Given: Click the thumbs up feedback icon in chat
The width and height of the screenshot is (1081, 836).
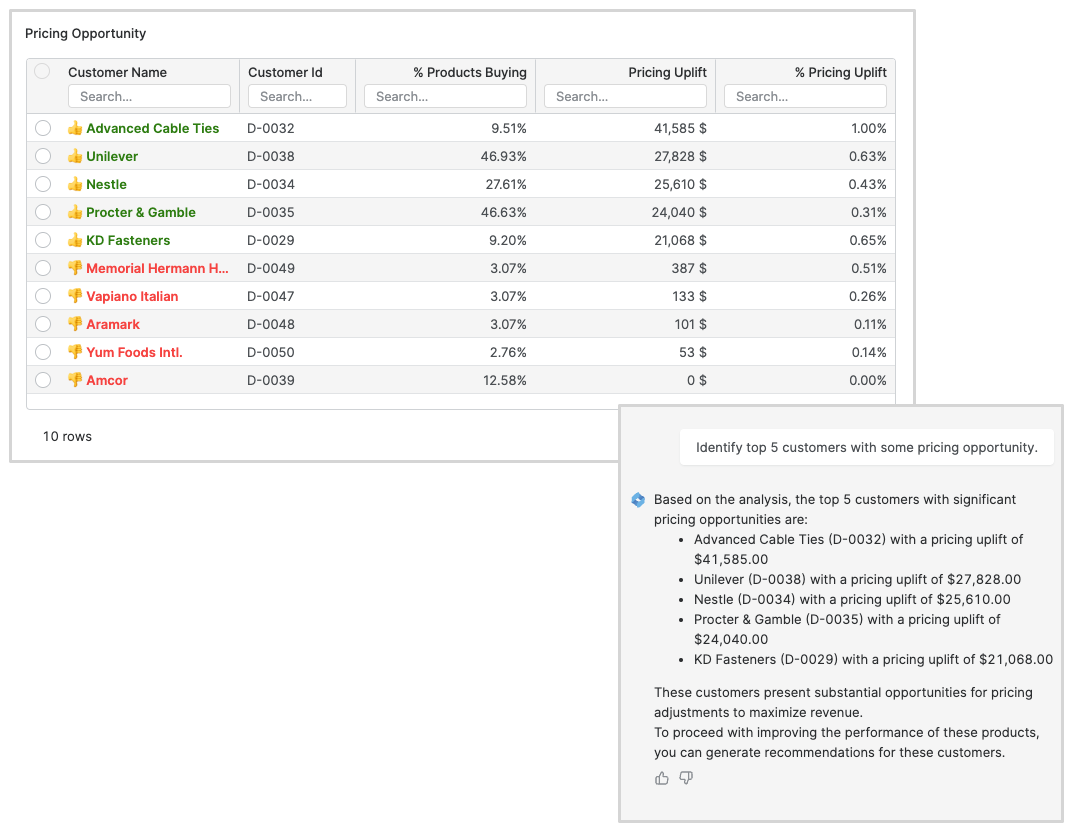Looking at the screenshot, I should [x=662, y=778].
